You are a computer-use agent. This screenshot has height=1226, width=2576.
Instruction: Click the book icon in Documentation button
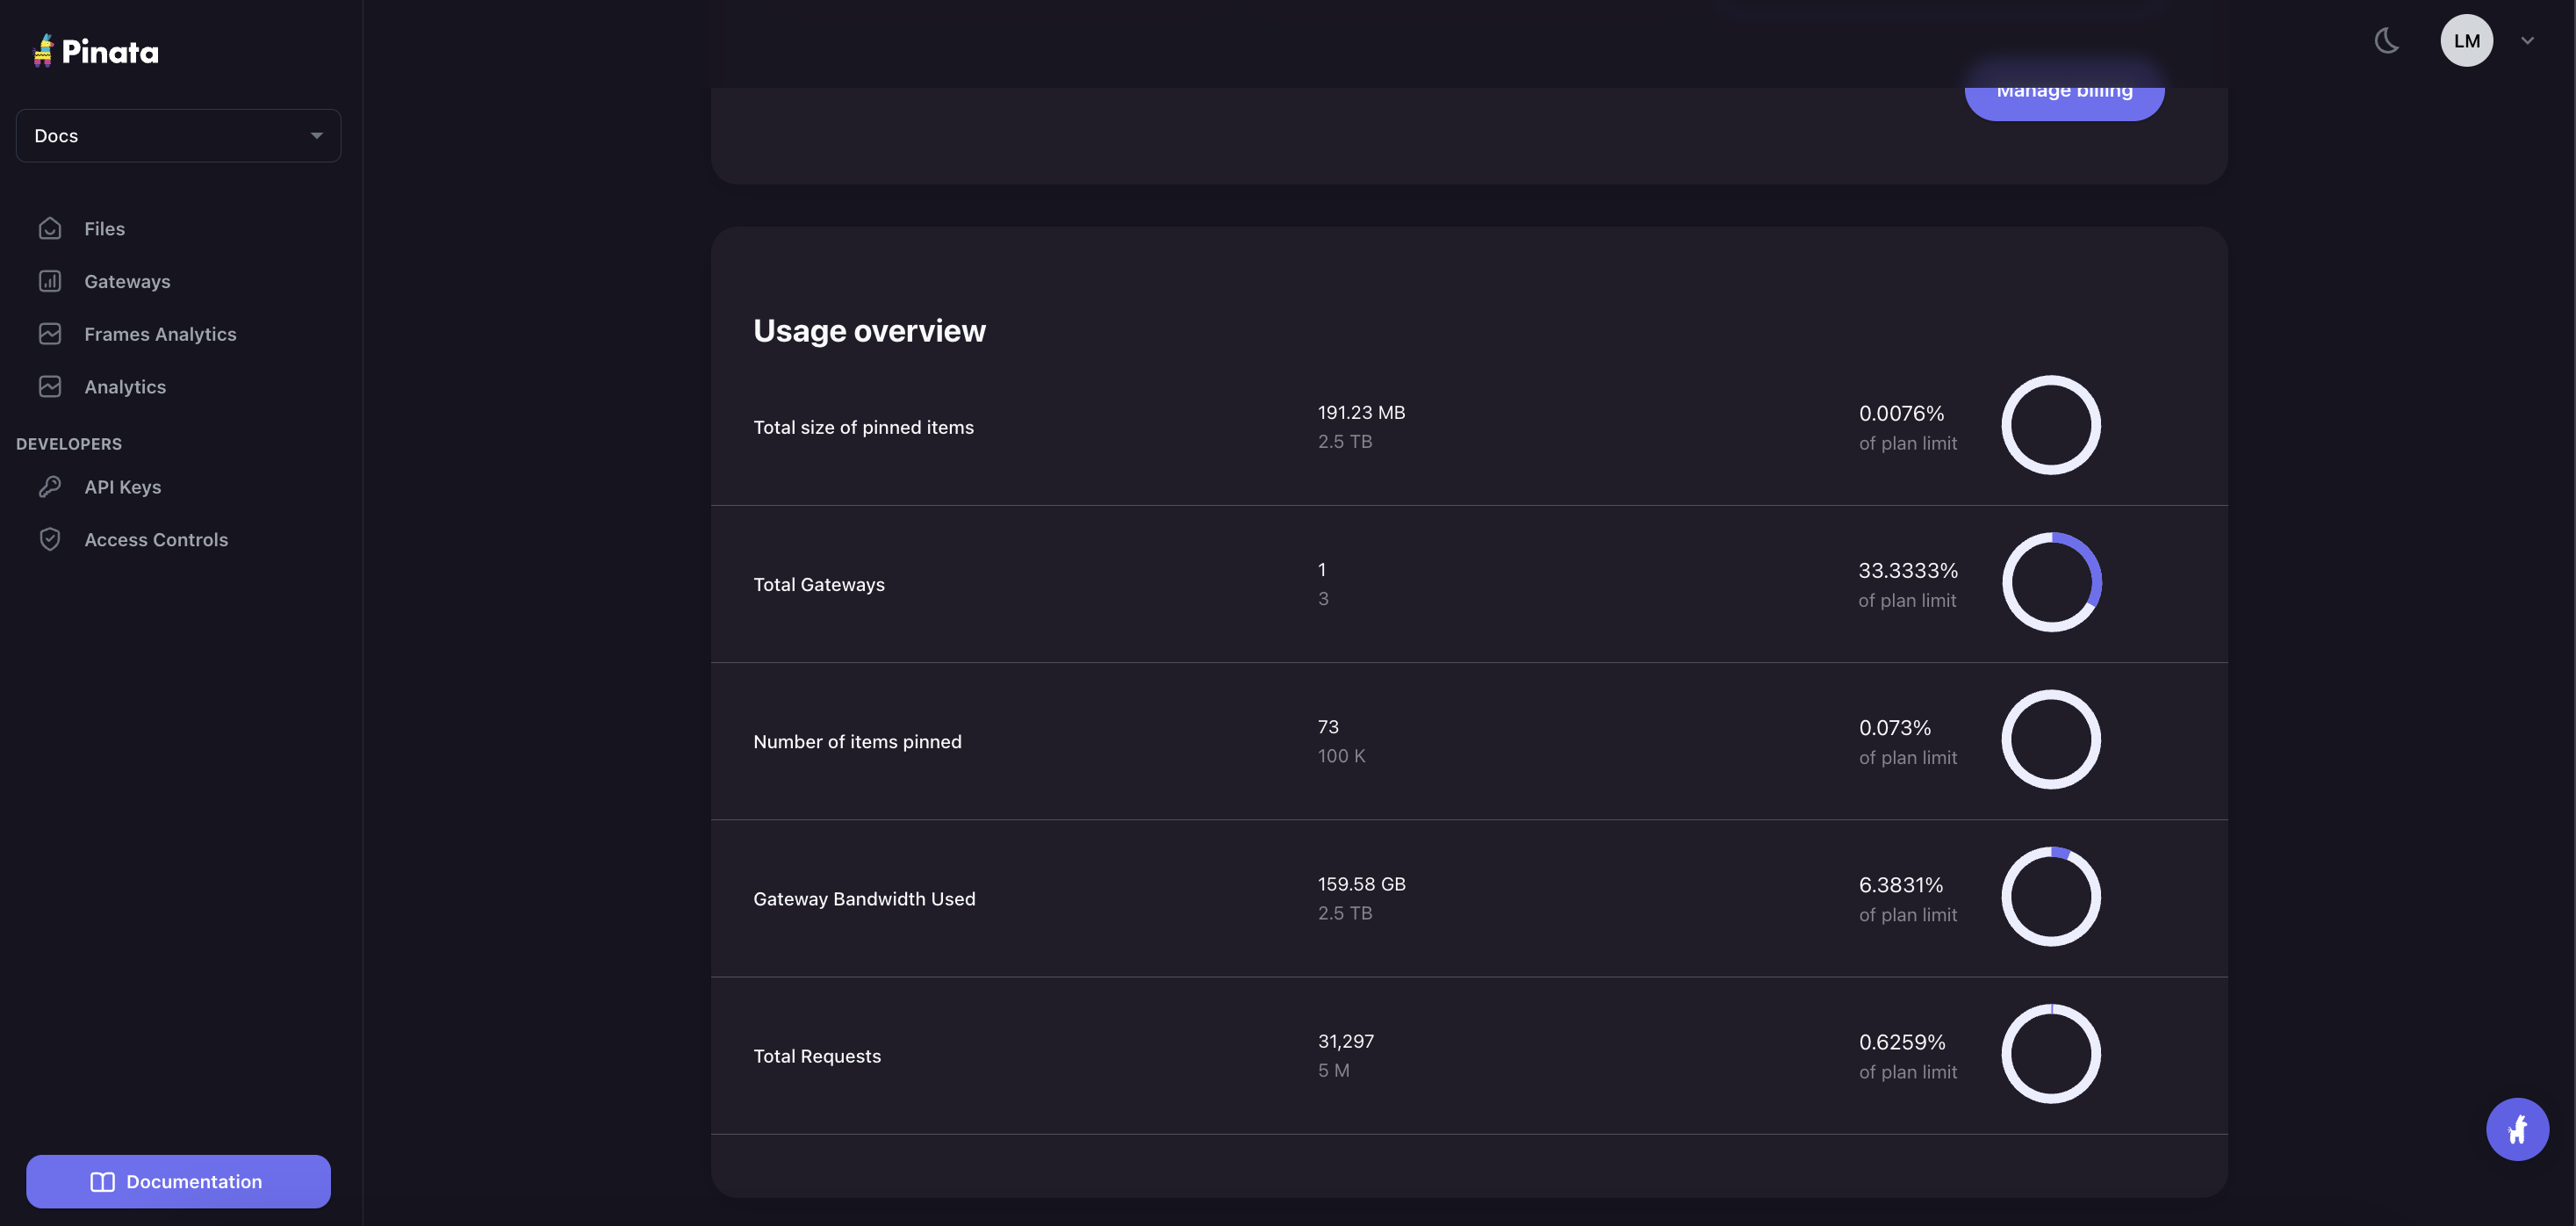(102, 1182)
